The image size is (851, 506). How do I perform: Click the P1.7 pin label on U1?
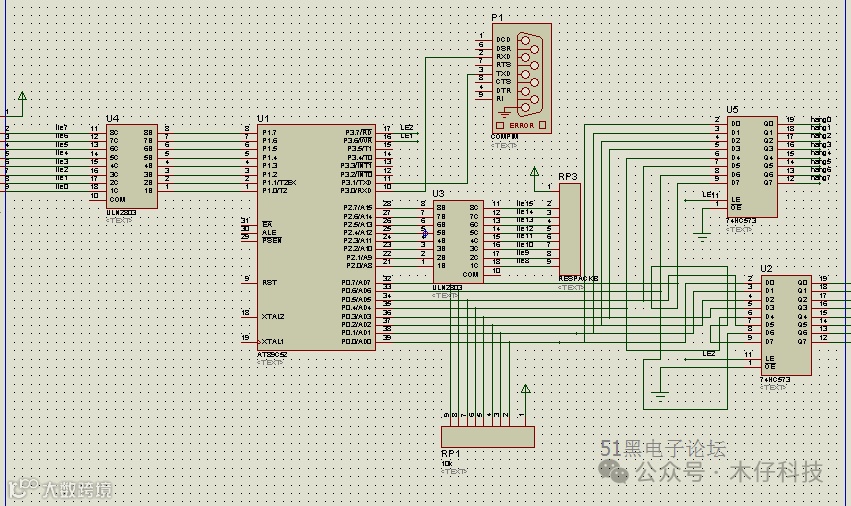click(269, 132)
